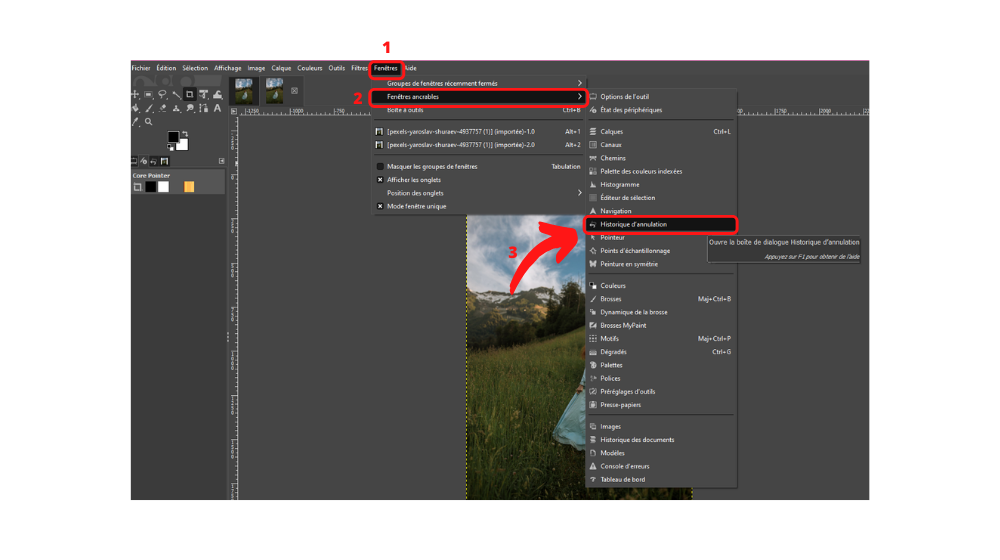
Task: Open the Couleurs menu
Action: click(310, 68)
